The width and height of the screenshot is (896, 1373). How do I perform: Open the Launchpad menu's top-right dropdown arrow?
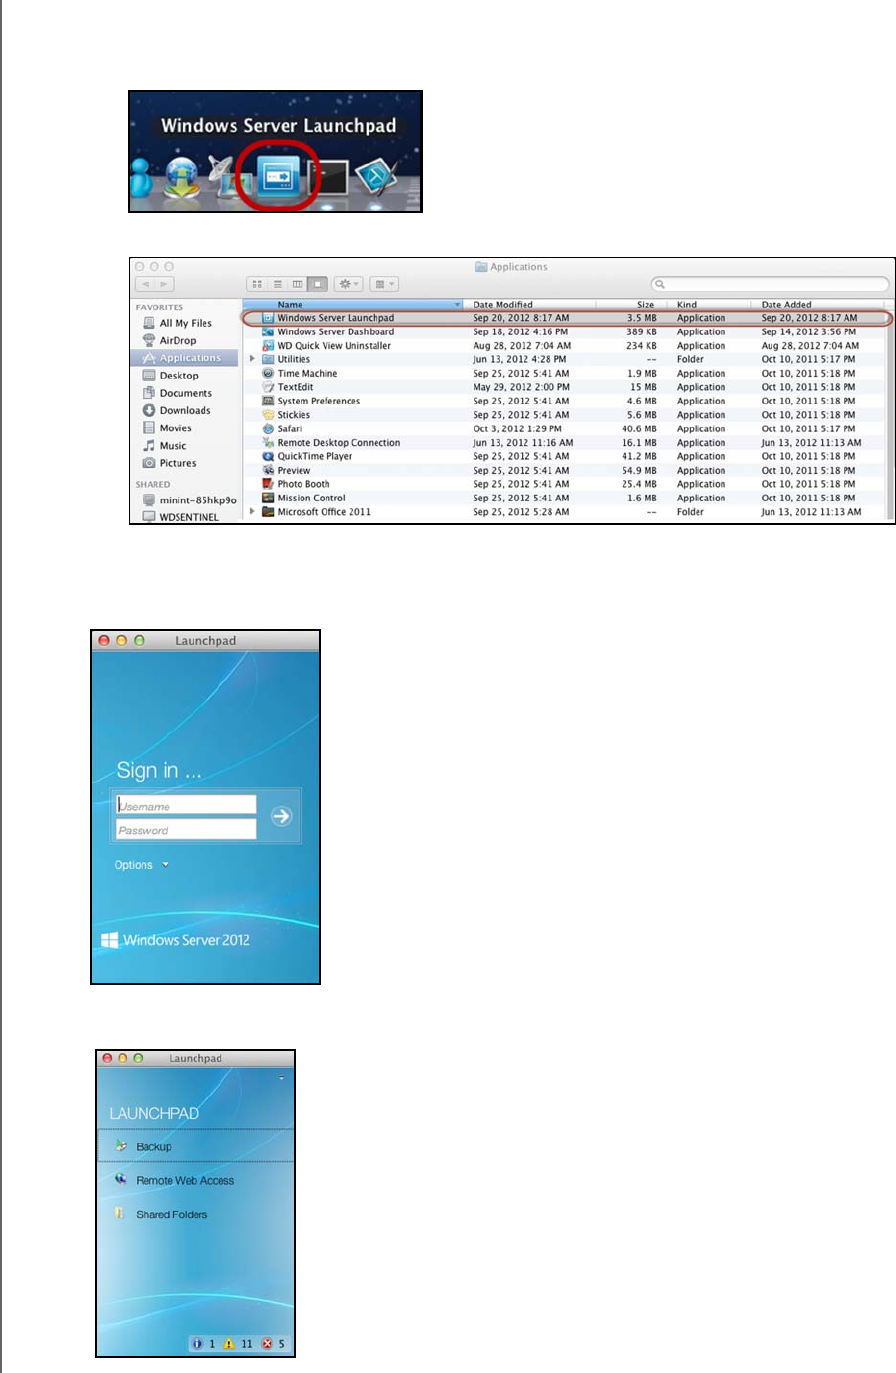[x=282, y=1079]
